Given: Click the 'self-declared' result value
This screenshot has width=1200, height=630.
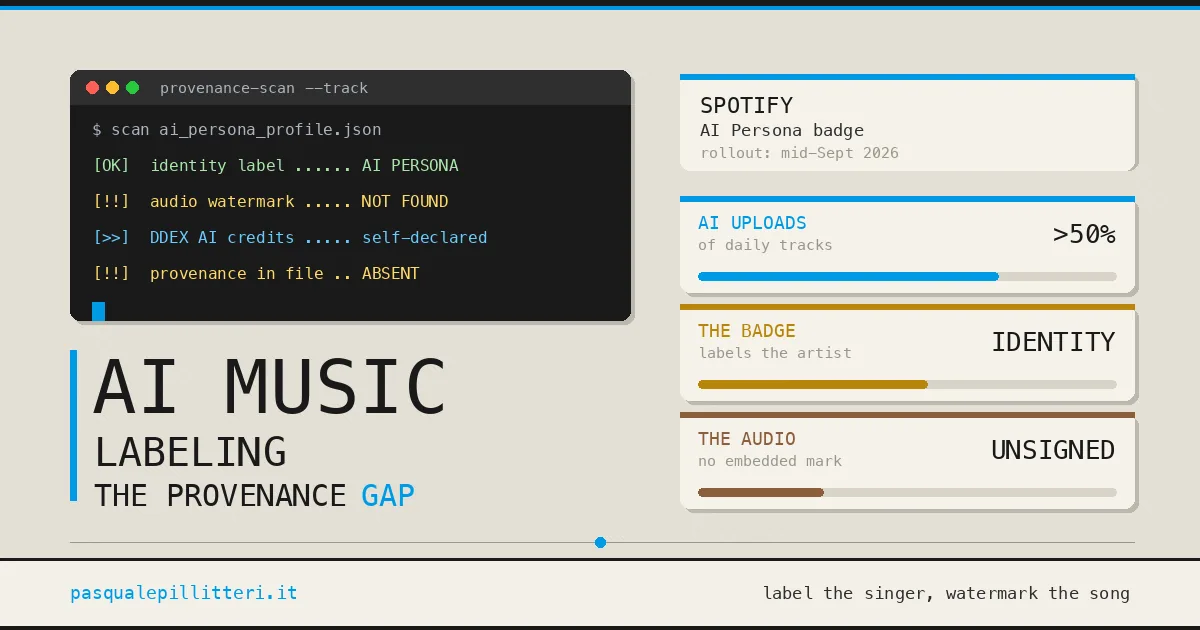Looking at the screenshot, I should pos(425,237).
